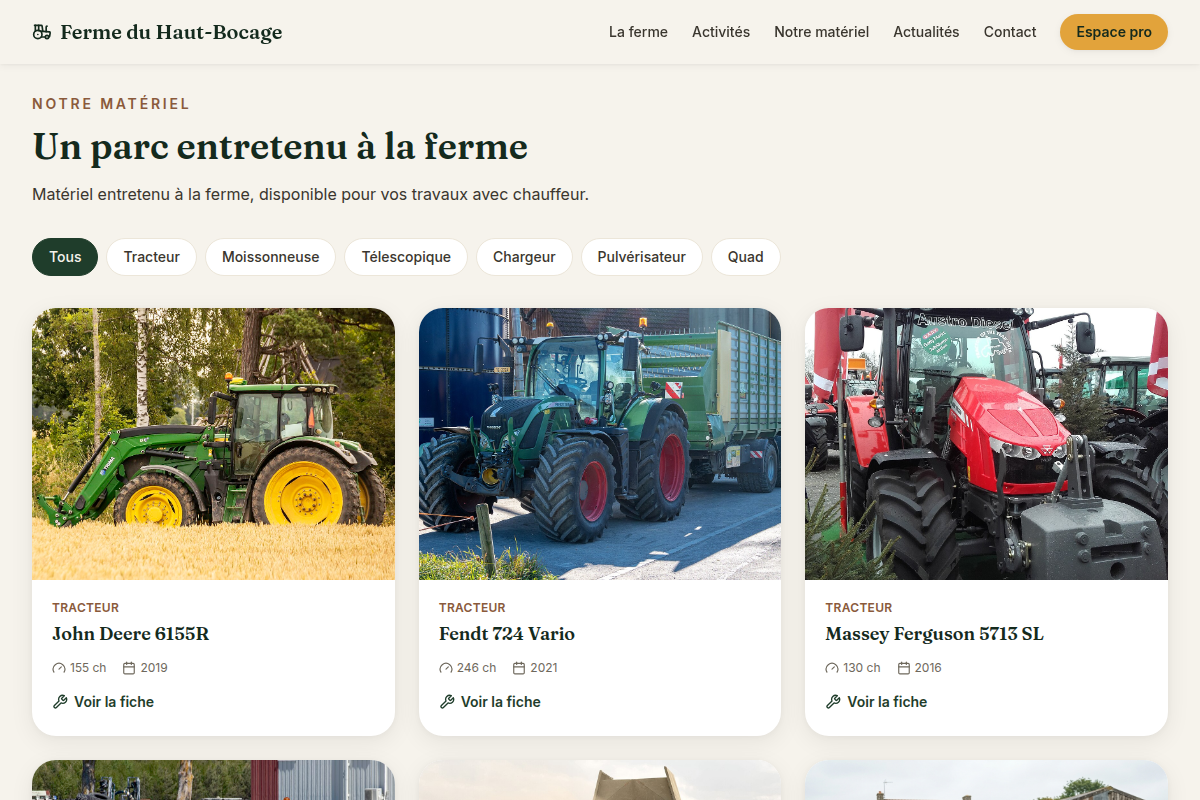Click wrench icon on John Deere card
Image resolution: width=1200 pixels, height=800 pixels.
click(60, 702)
